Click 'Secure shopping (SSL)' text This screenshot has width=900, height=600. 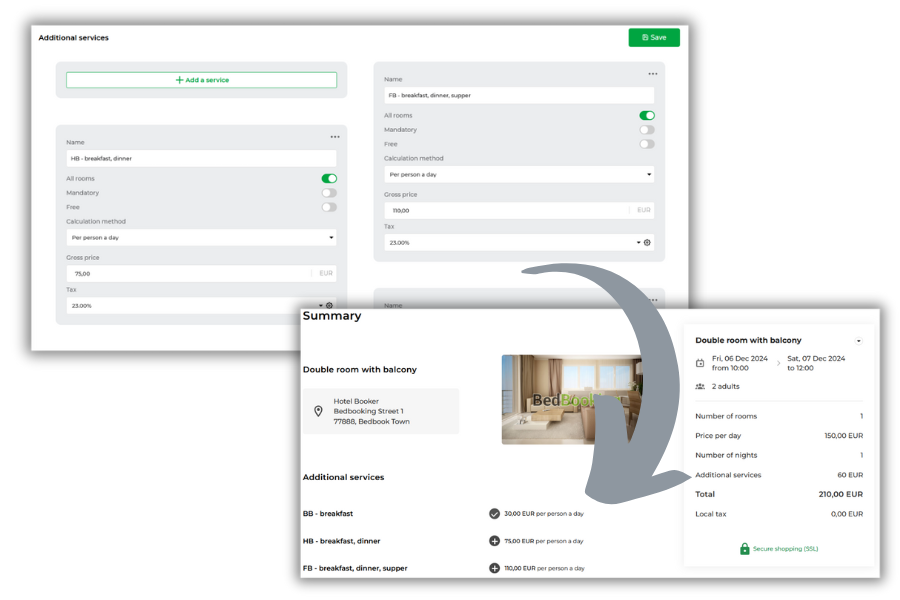(x=786, y=549)
